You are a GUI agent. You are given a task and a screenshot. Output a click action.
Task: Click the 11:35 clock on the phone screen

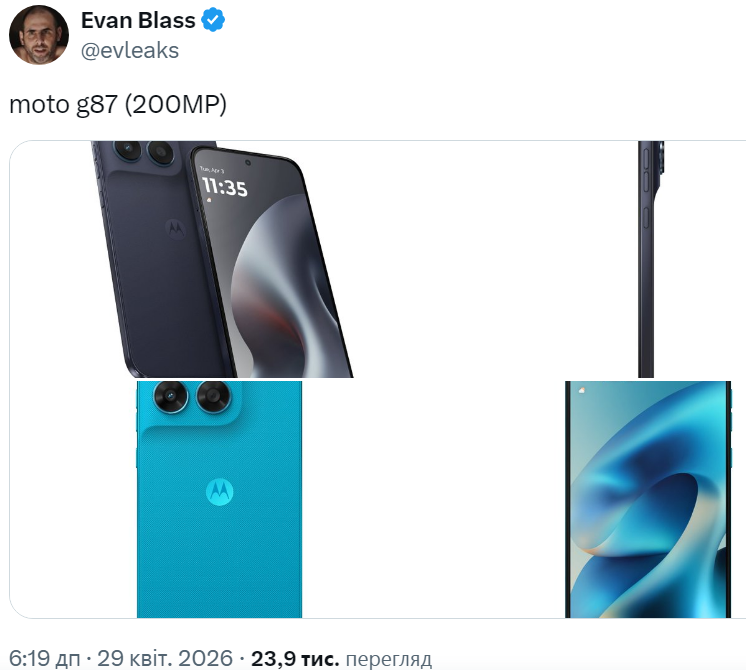pos(225,186)
